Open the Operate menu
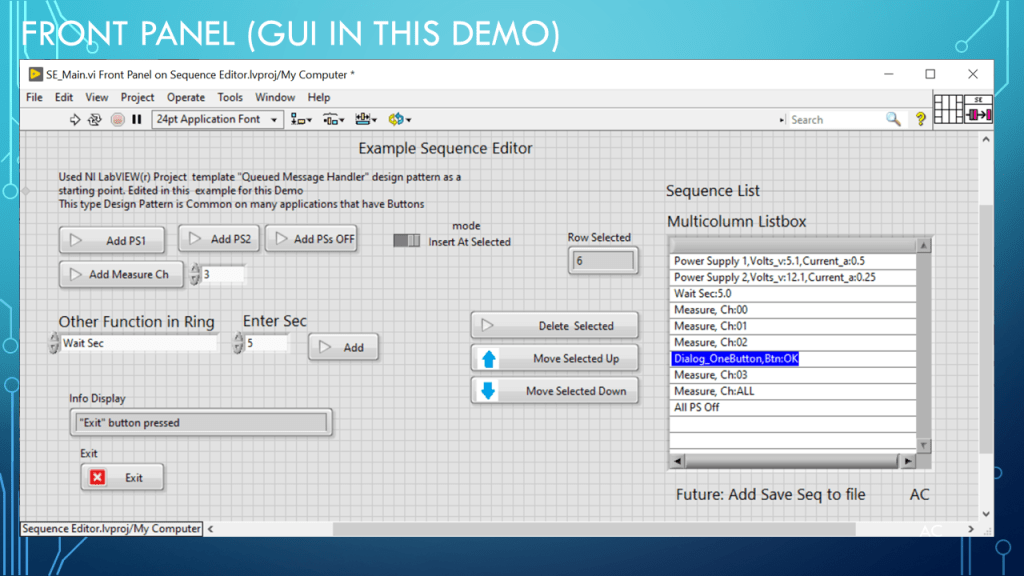The height and width of the screenshot is (576, 1024). pyautogui.click(x=185, y=97)
